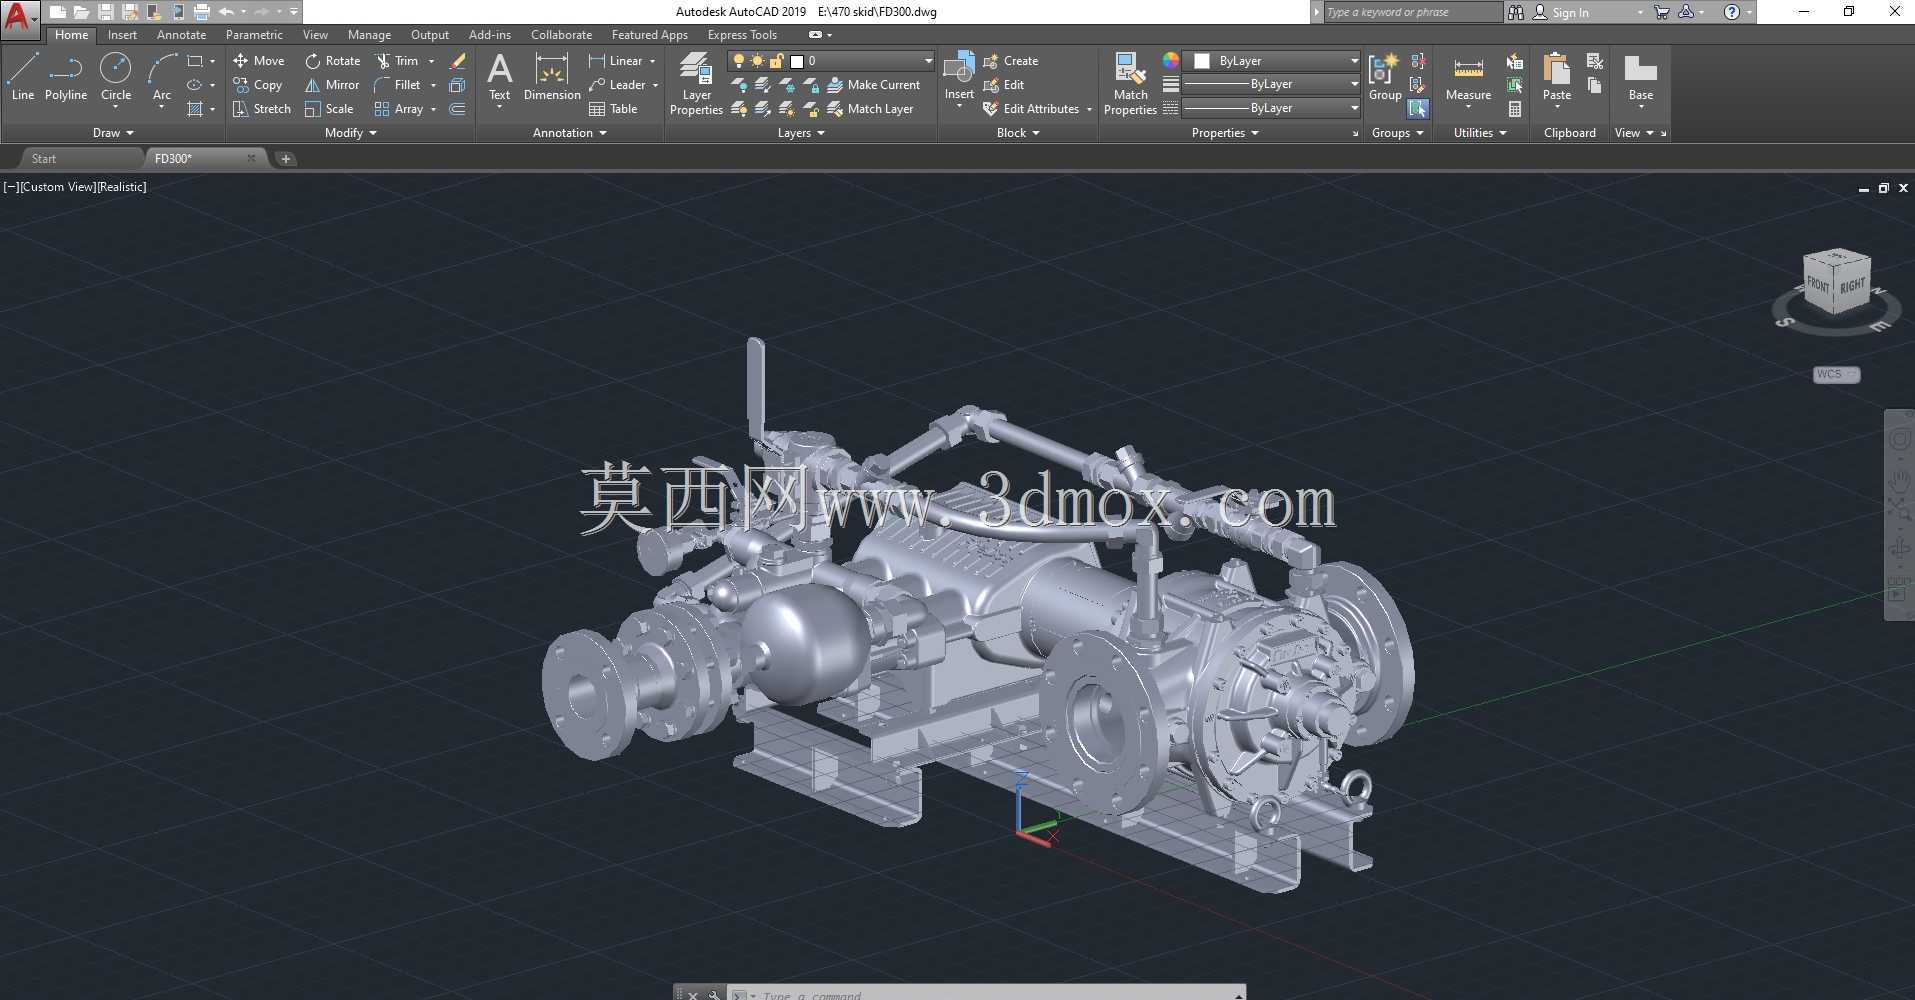This screenshot has width=1915, height=1000.
Task: Expand the Draw panel
Action: click(x=113, y=133)
